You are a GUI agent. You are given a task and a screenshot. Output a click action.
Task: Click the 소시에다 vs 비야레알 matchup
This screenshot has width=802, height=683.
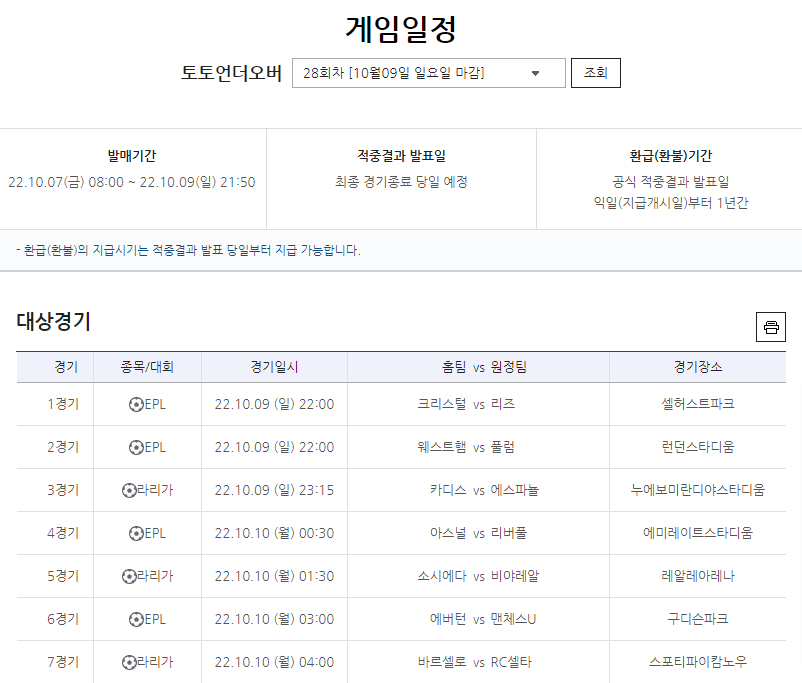pyautogui.click(x=478, y=576)
